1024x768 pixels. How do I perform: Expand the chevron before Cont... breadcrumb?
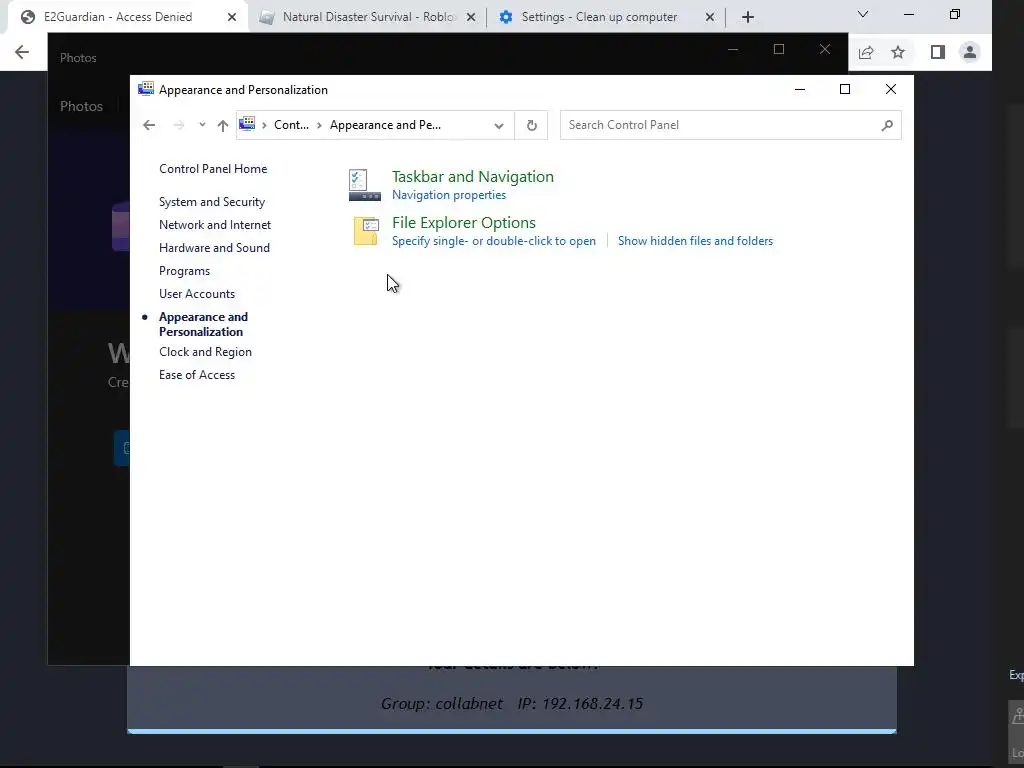(264, 125)
